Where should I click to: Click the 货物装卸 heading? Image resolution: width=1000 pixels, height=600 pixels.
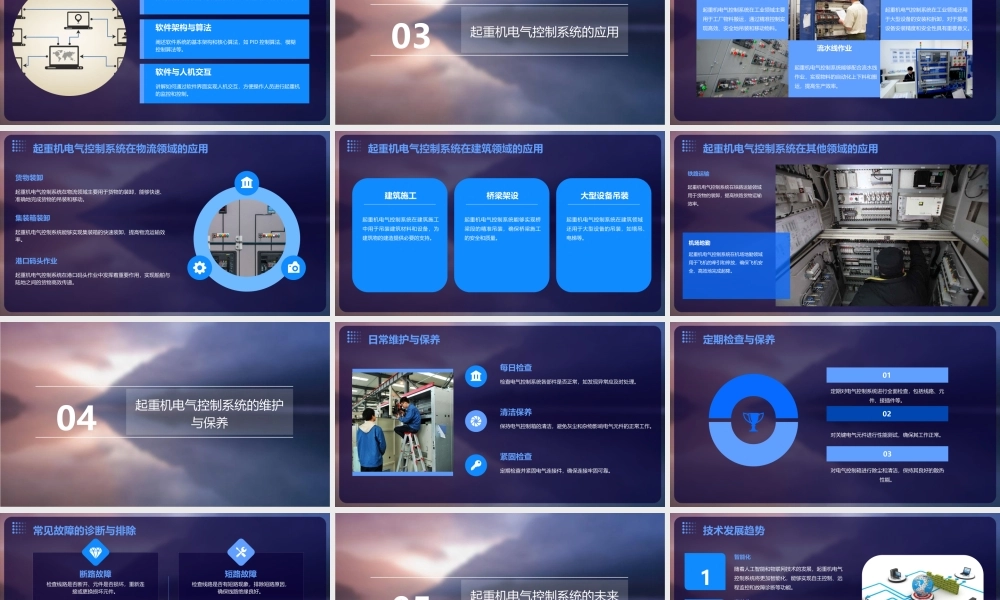[29, 178]
